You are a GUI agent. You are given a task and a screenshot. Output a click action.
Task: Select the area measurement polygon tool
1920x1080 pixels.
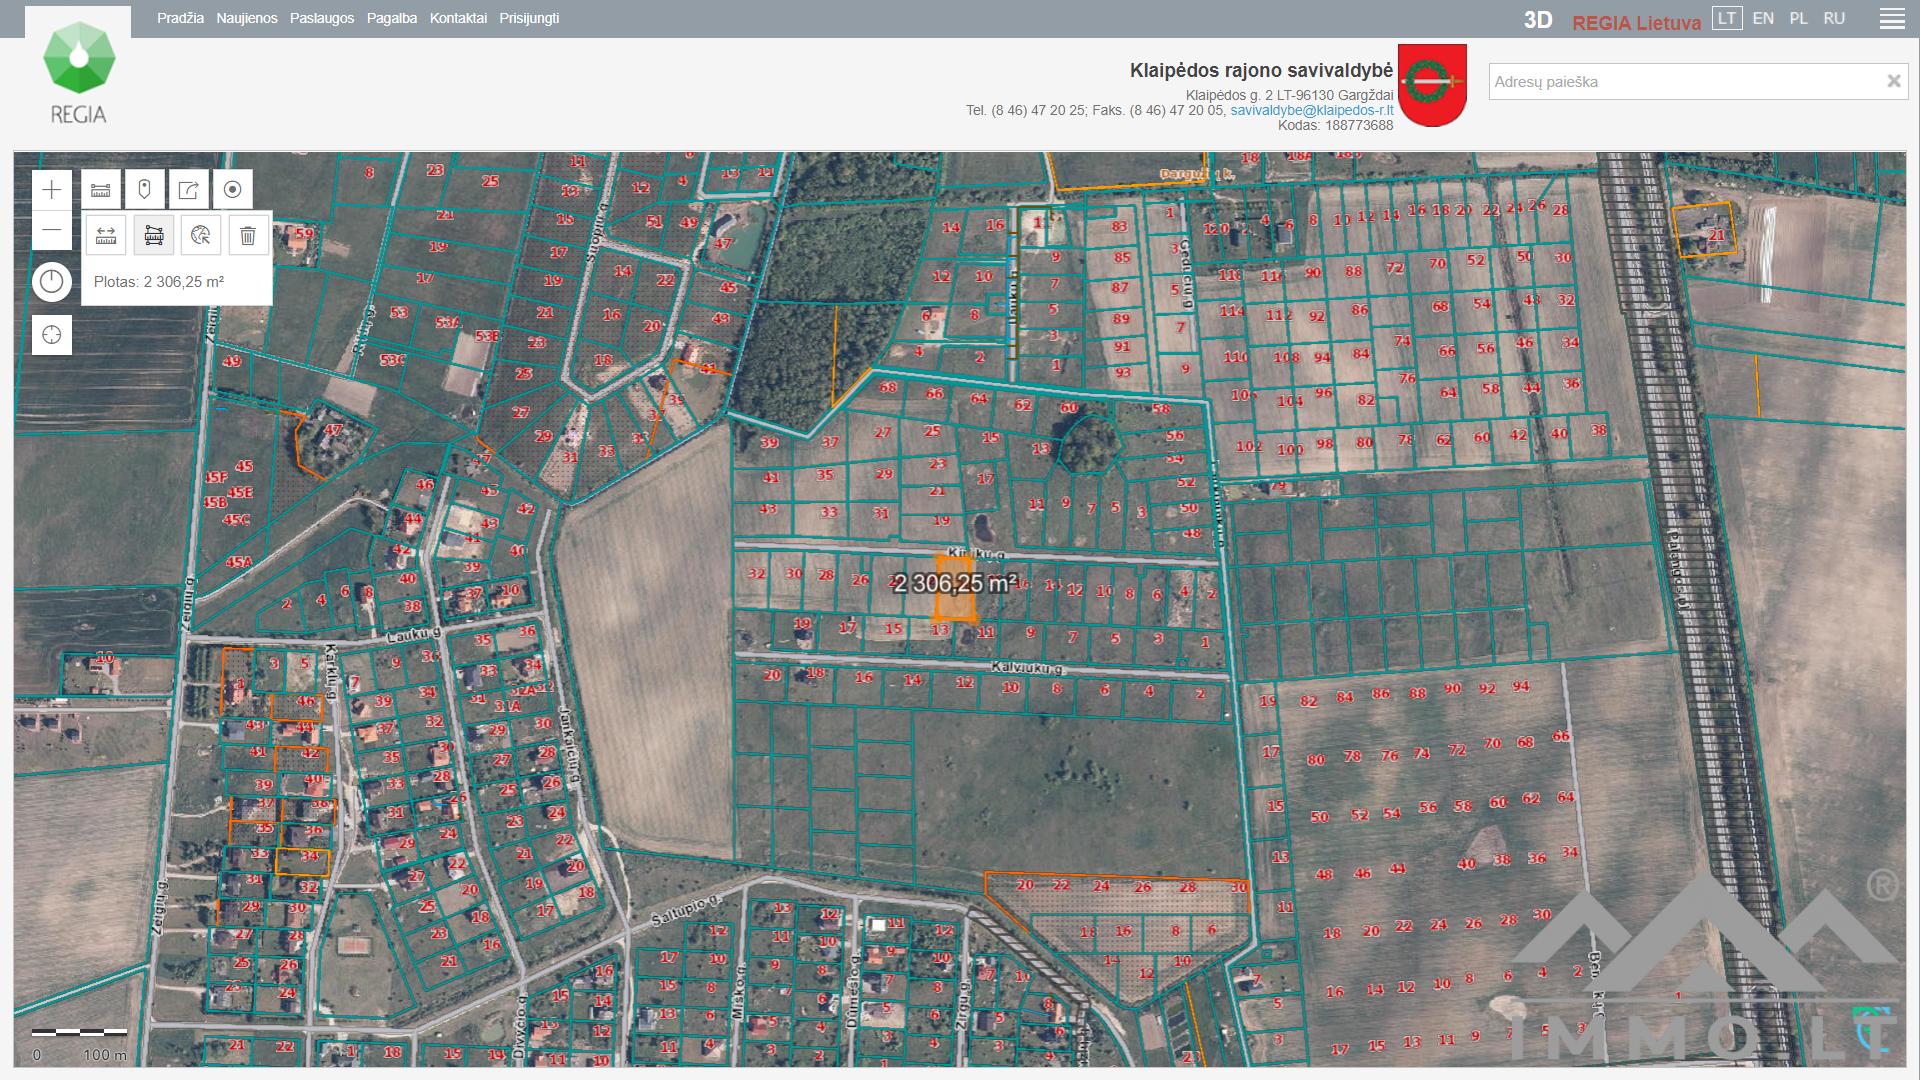pos(154,236)
